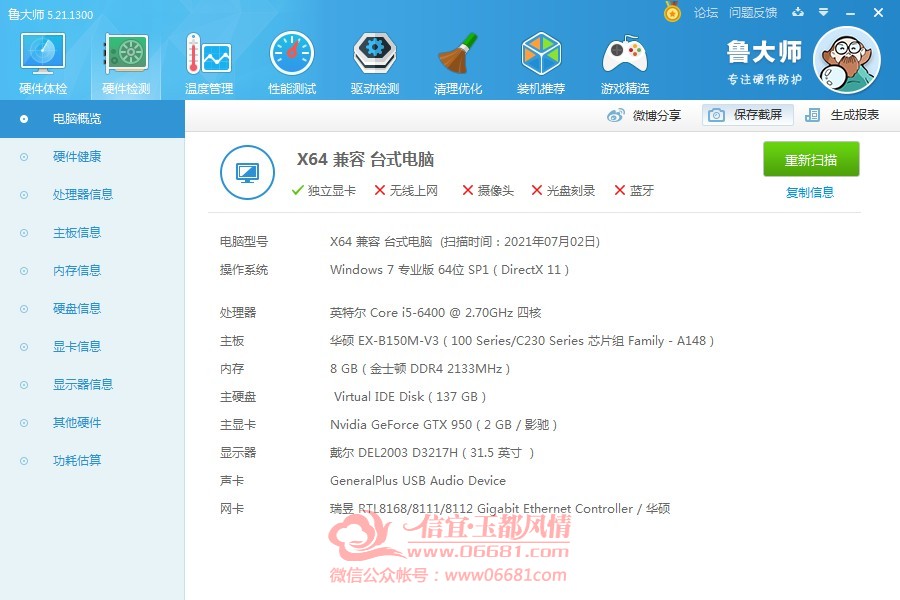Click the Virtual IDE Disk value
900x600 pixels.
point(410,397)
